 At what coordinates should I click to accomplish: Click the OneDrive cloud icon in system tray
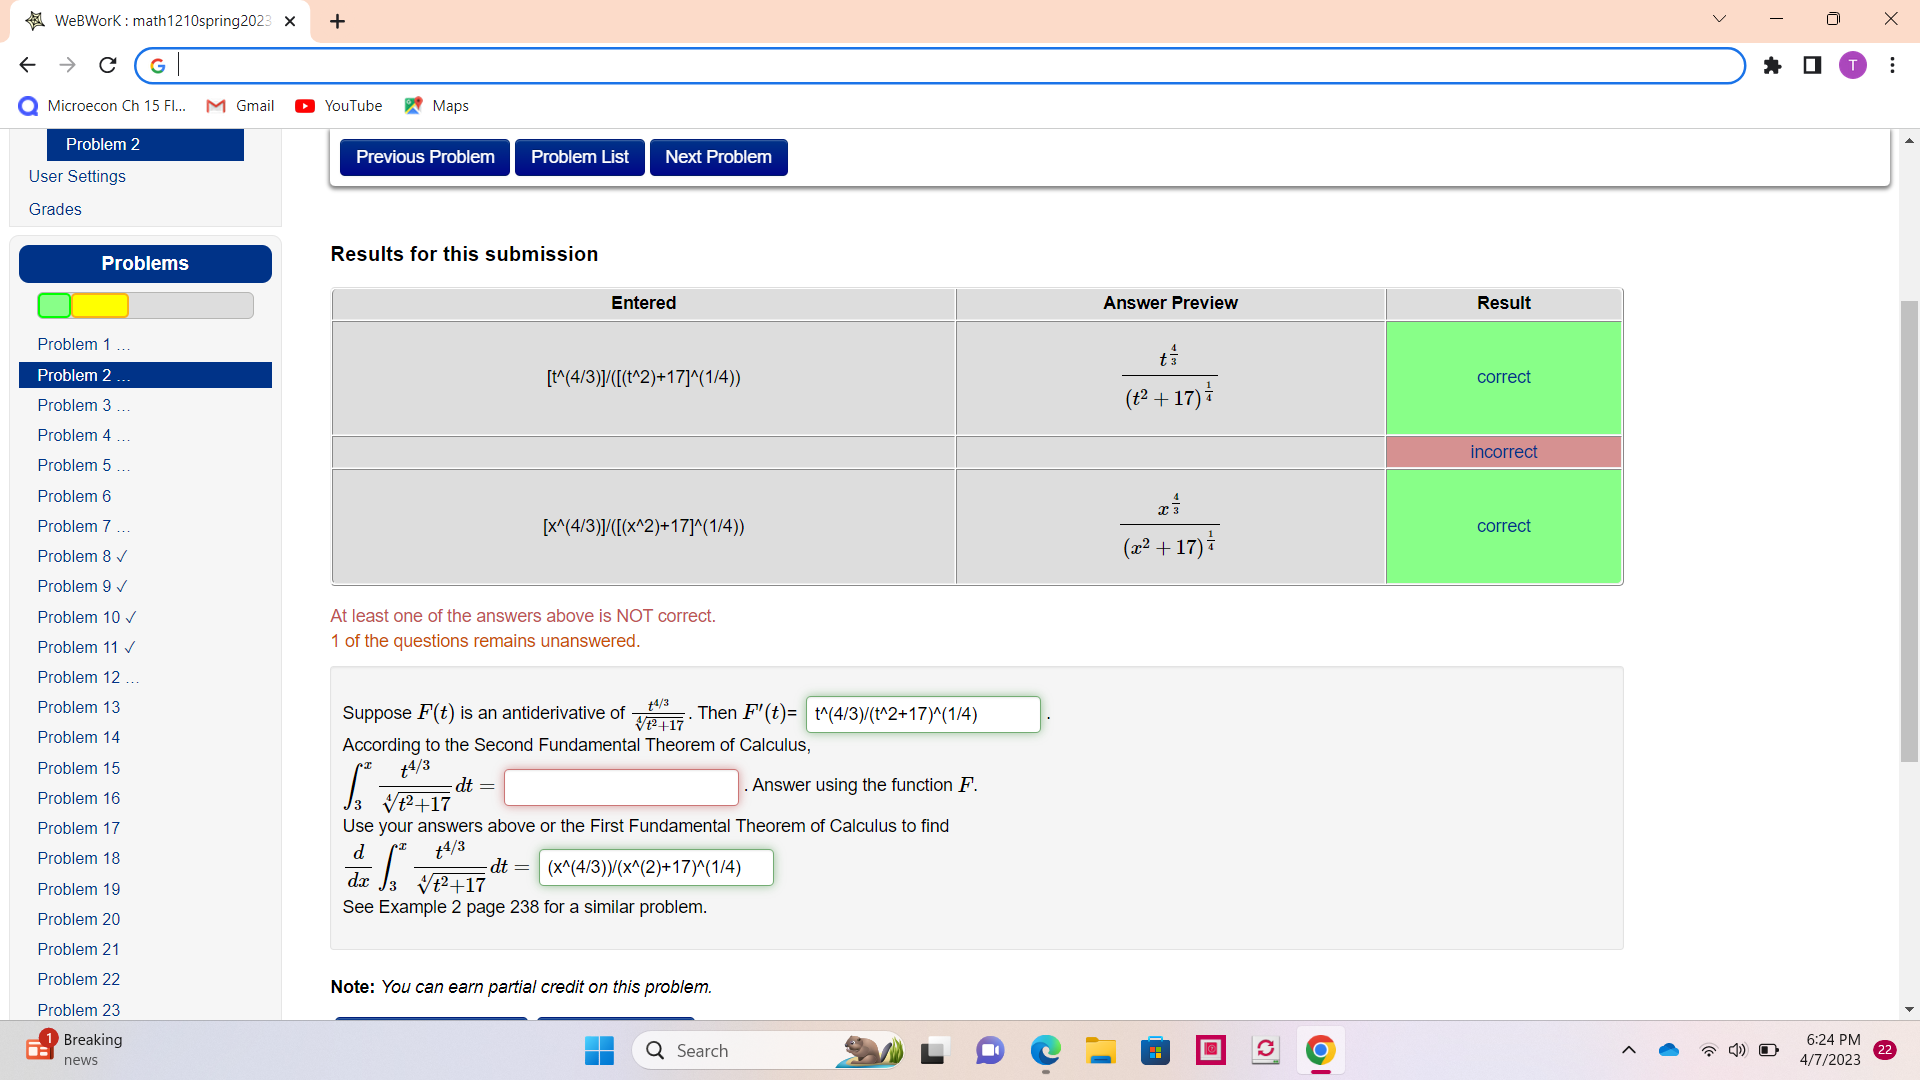click(x=1668, y=1050)
